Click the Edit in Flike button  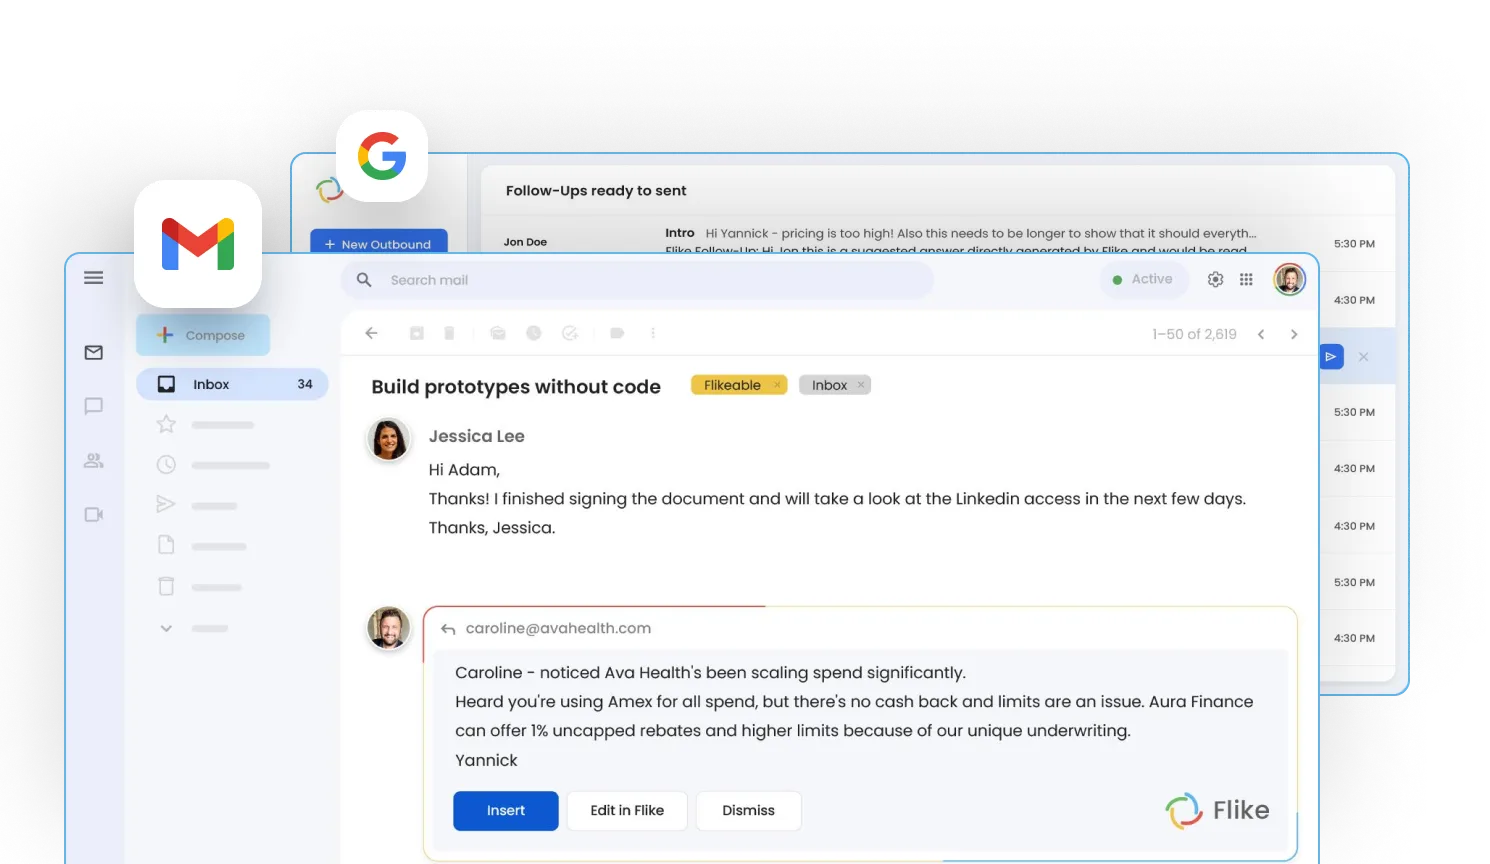pos(627,810)
